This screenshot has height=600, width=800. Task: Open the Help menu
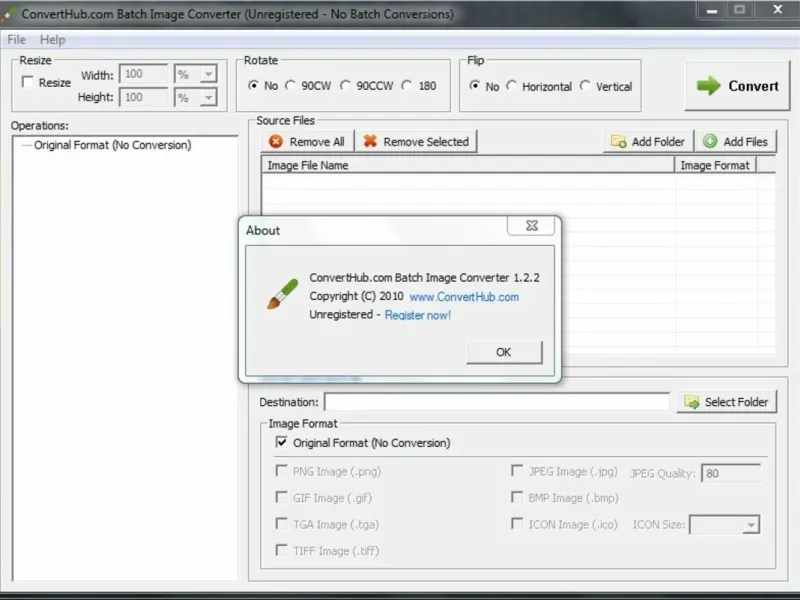53,40
